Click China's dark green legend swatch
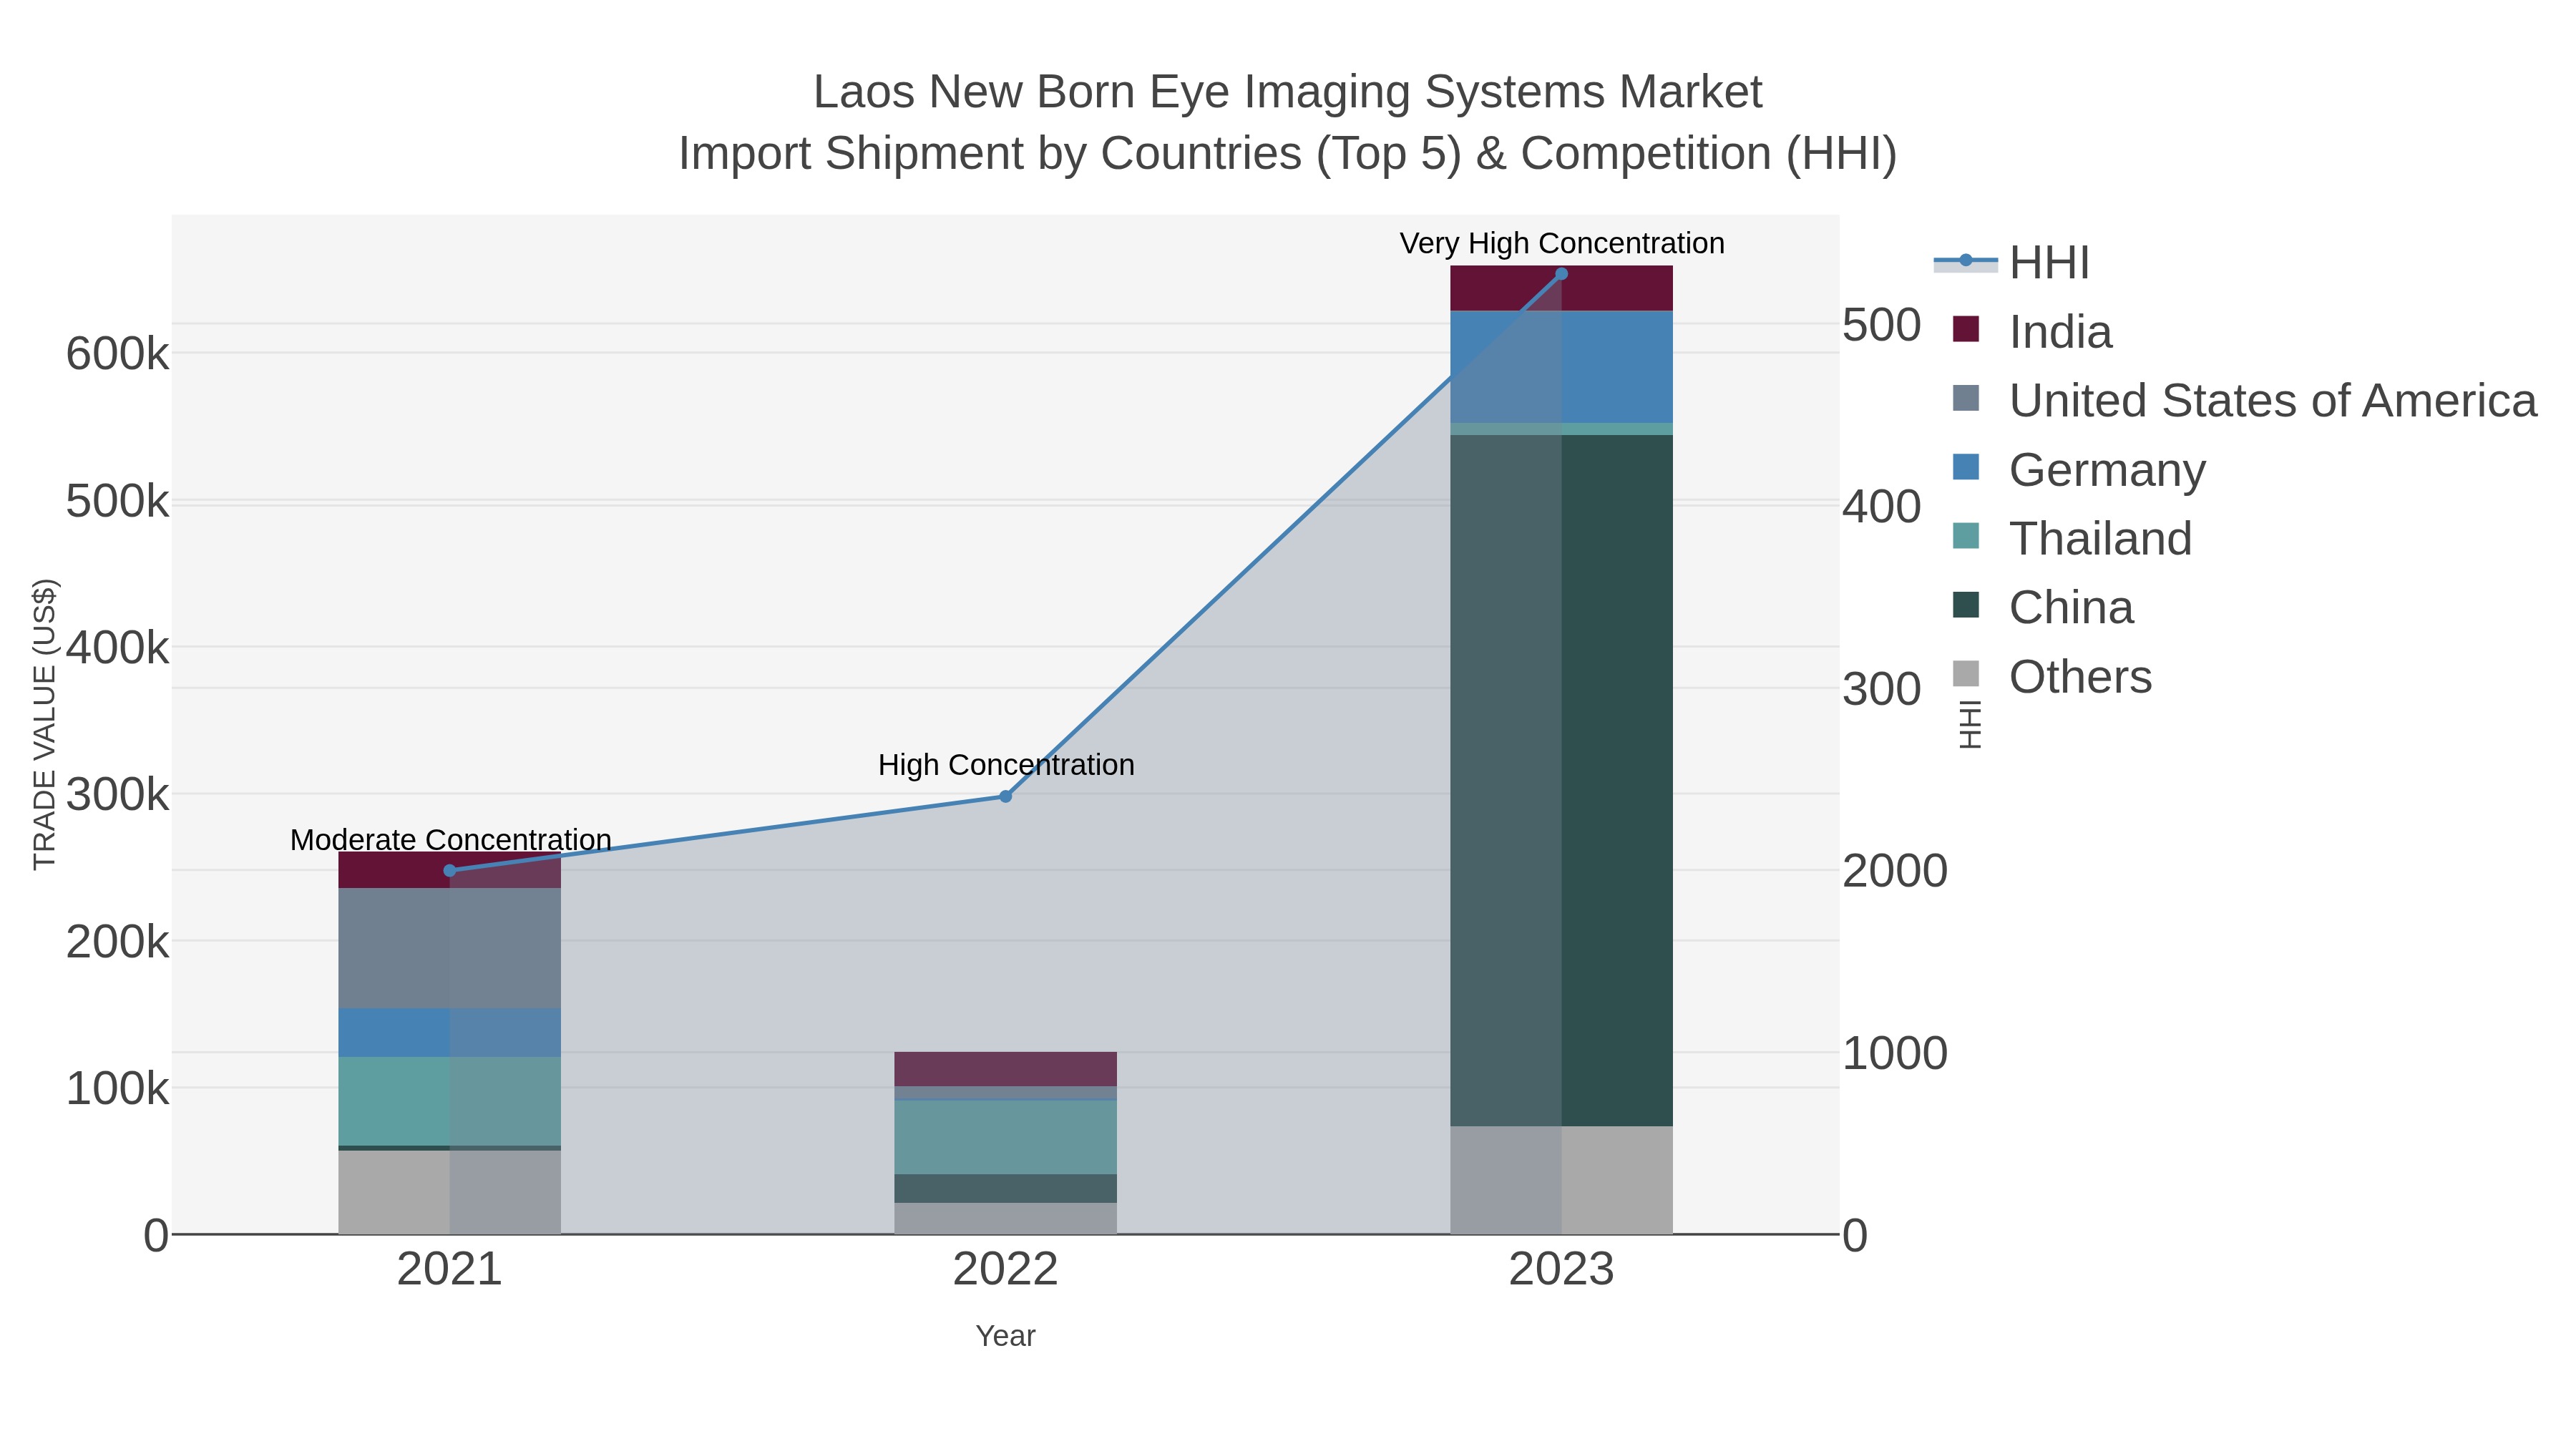2576x1449 pixels. coord(1966,605)
